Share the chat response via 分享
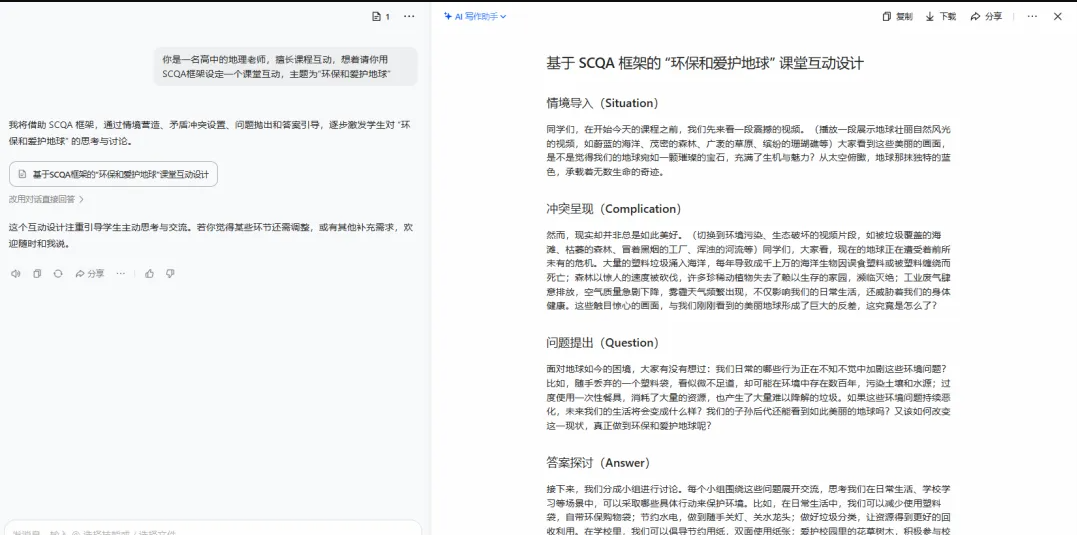 90,273
